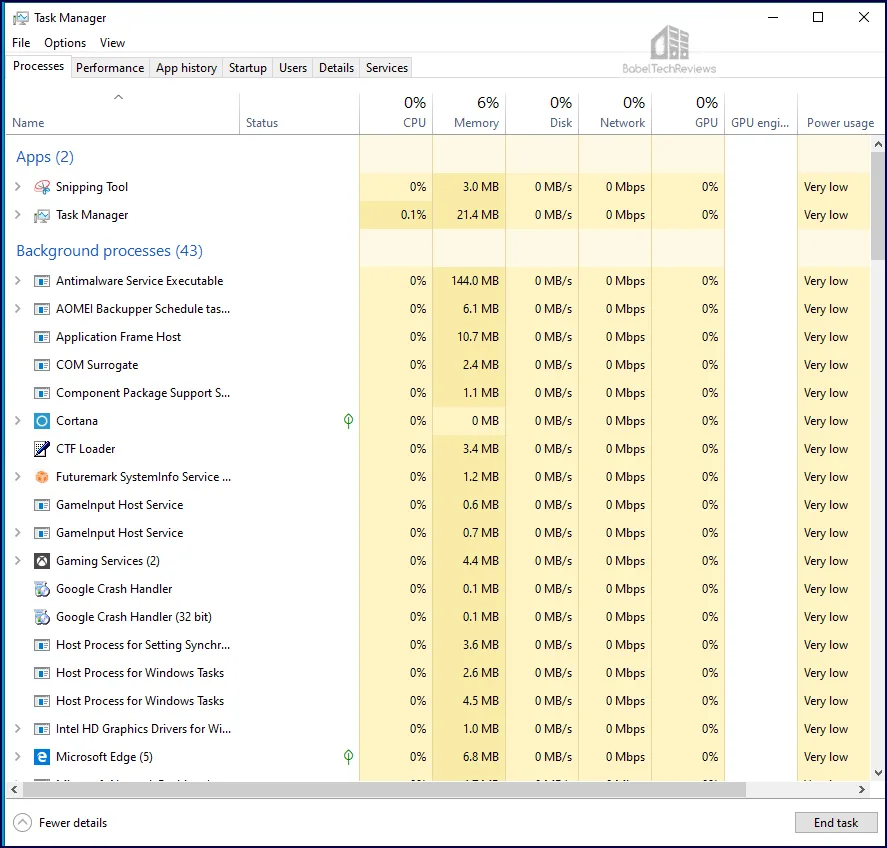The image size is (887, 848).
Task: Collapse view with Fewer details toggle
Action: click(60, 823)
